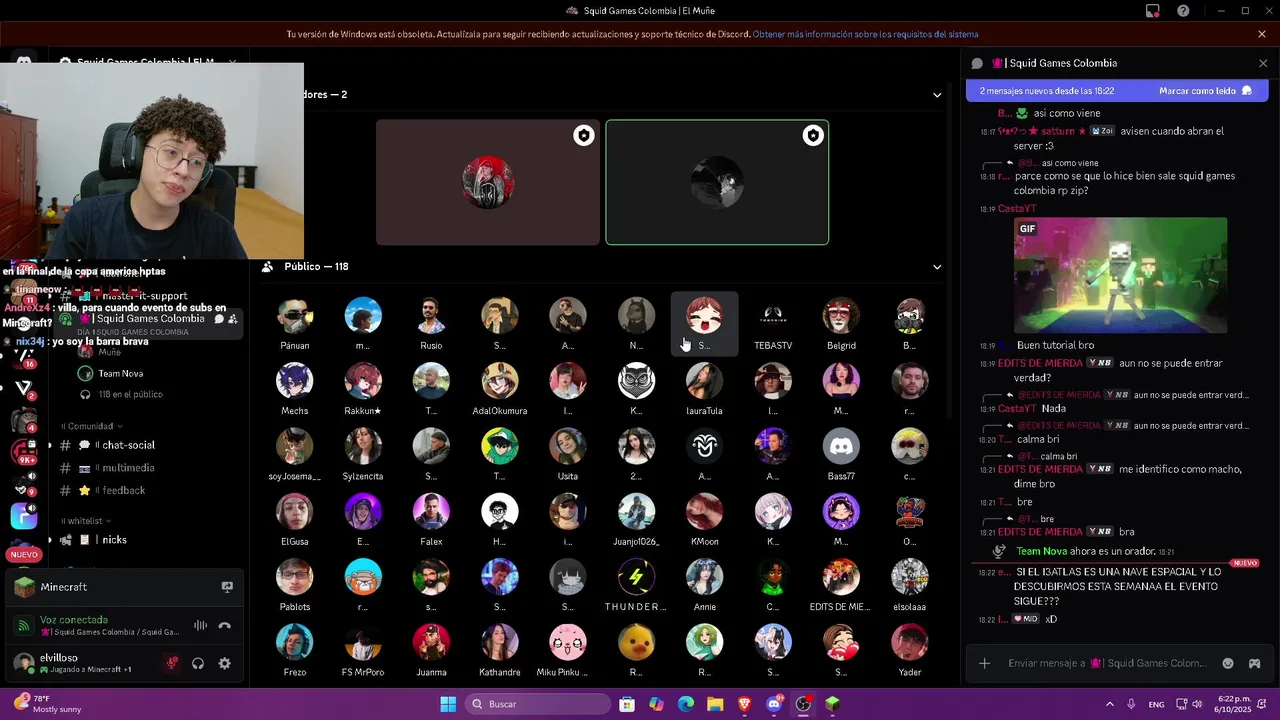Open the system requirements info link
This screenshot has width=1280, height=720.
[865, 34]
